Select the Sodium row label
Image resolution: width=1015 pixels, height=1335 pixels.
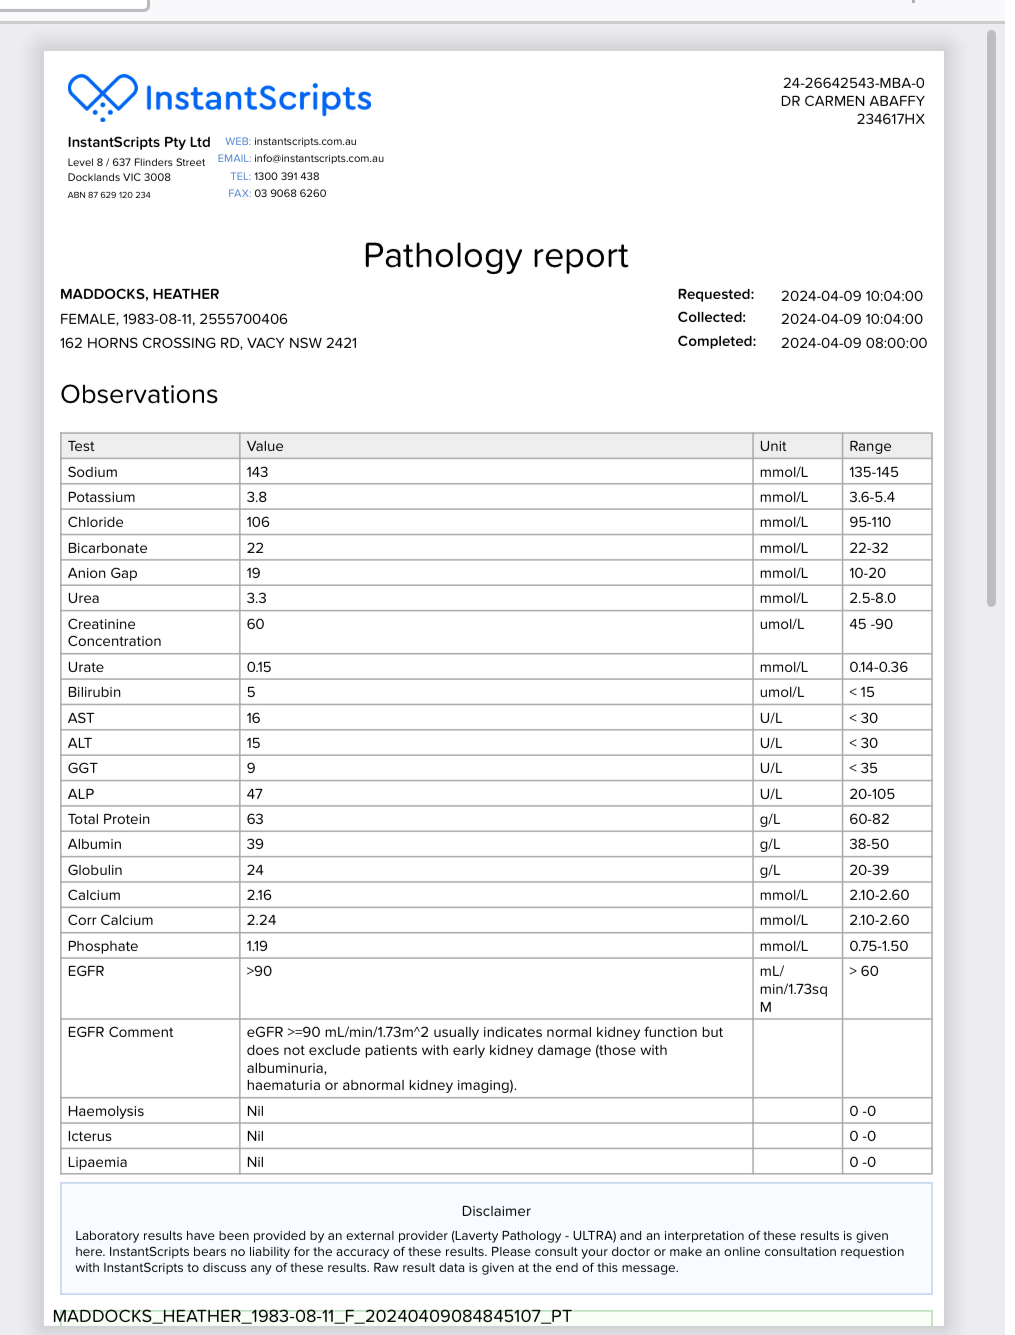coord(92,472)
